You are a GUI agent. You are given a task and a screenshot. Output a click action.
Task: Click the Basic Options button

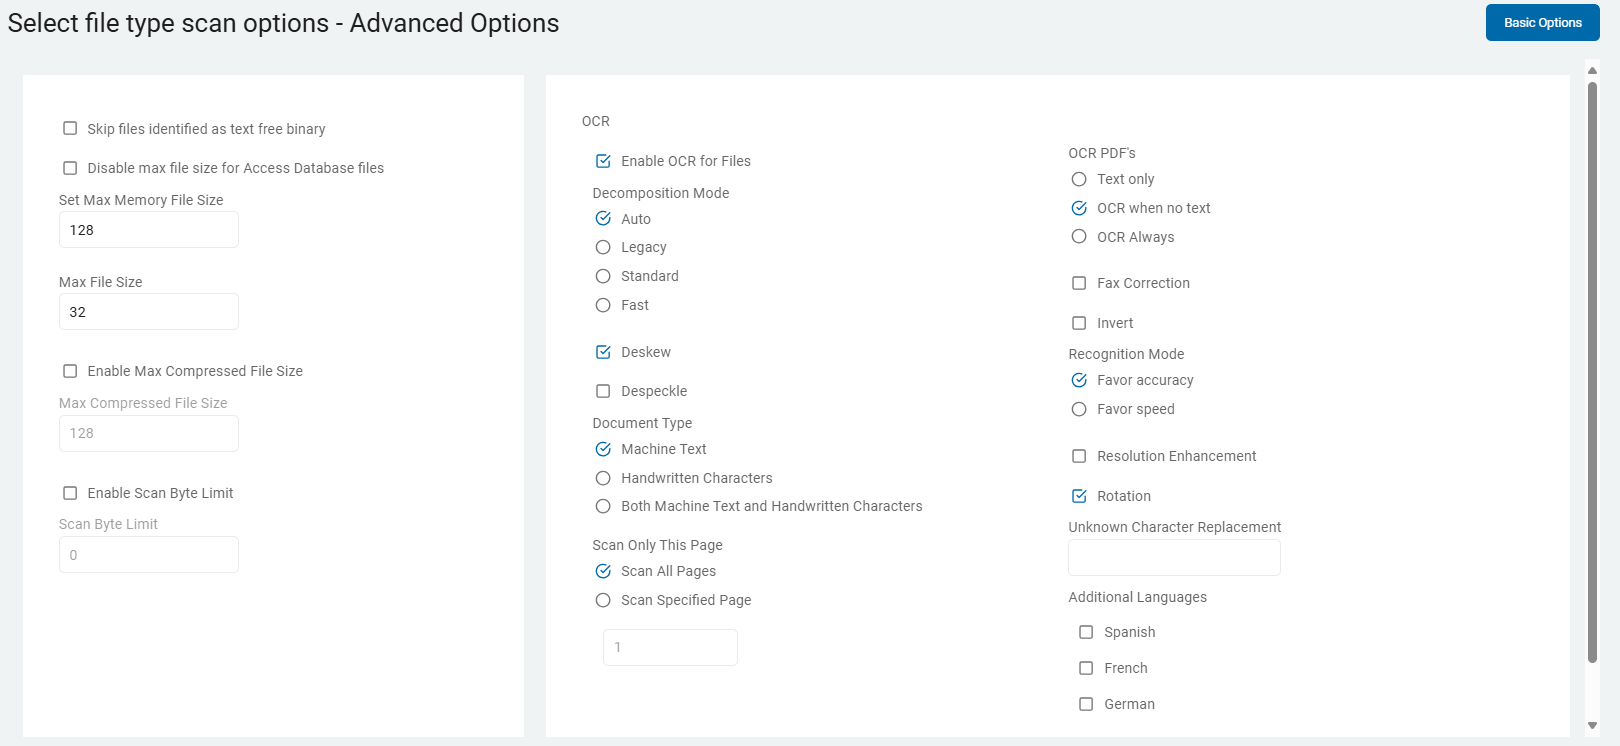pyautogui.click(x=1542, y=23)
